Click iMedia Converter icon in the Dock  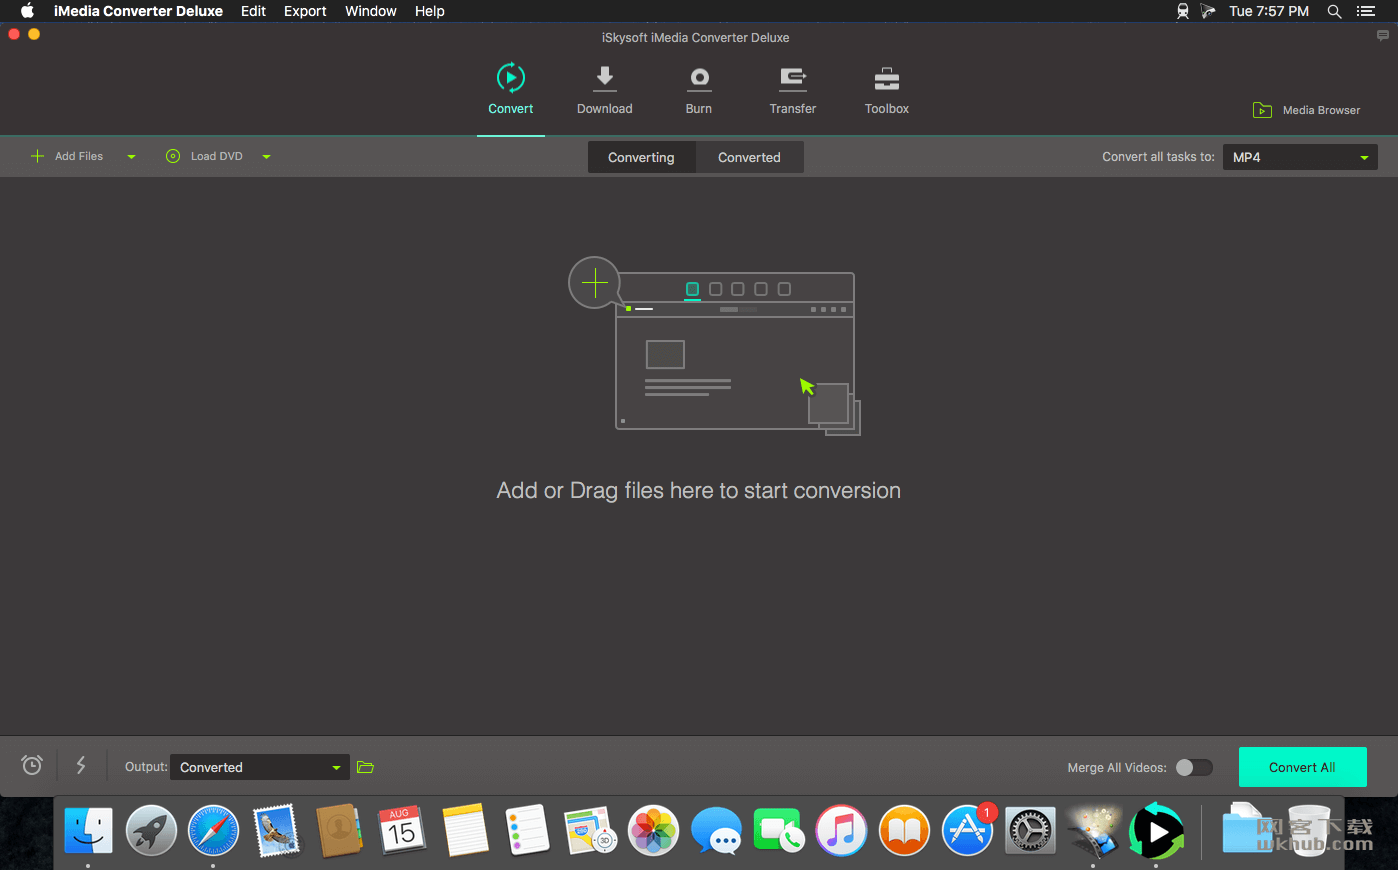tap(1156, 831)
